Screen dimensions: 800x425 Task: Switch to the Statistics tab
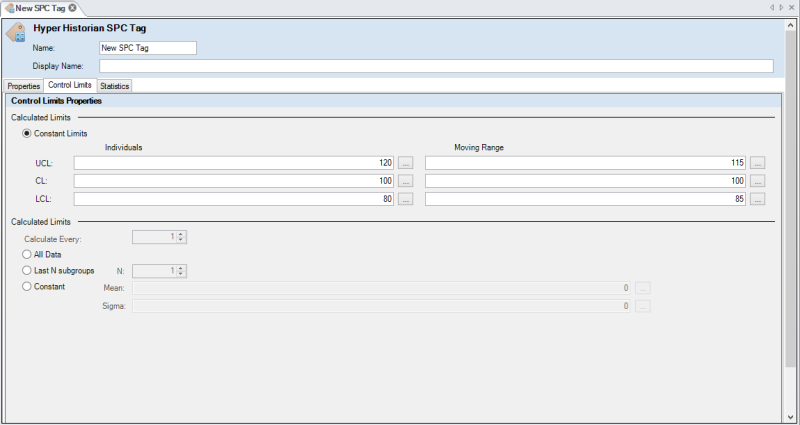114,86
